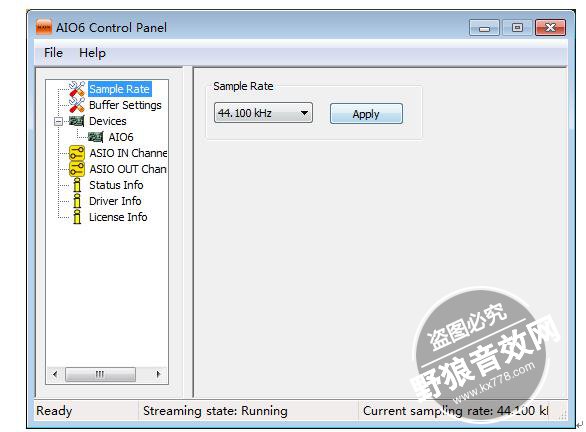Click the tree scrollbar right arrow
Image resolution: width=586 pixels, height=432 pixels.
coord(158,374)
